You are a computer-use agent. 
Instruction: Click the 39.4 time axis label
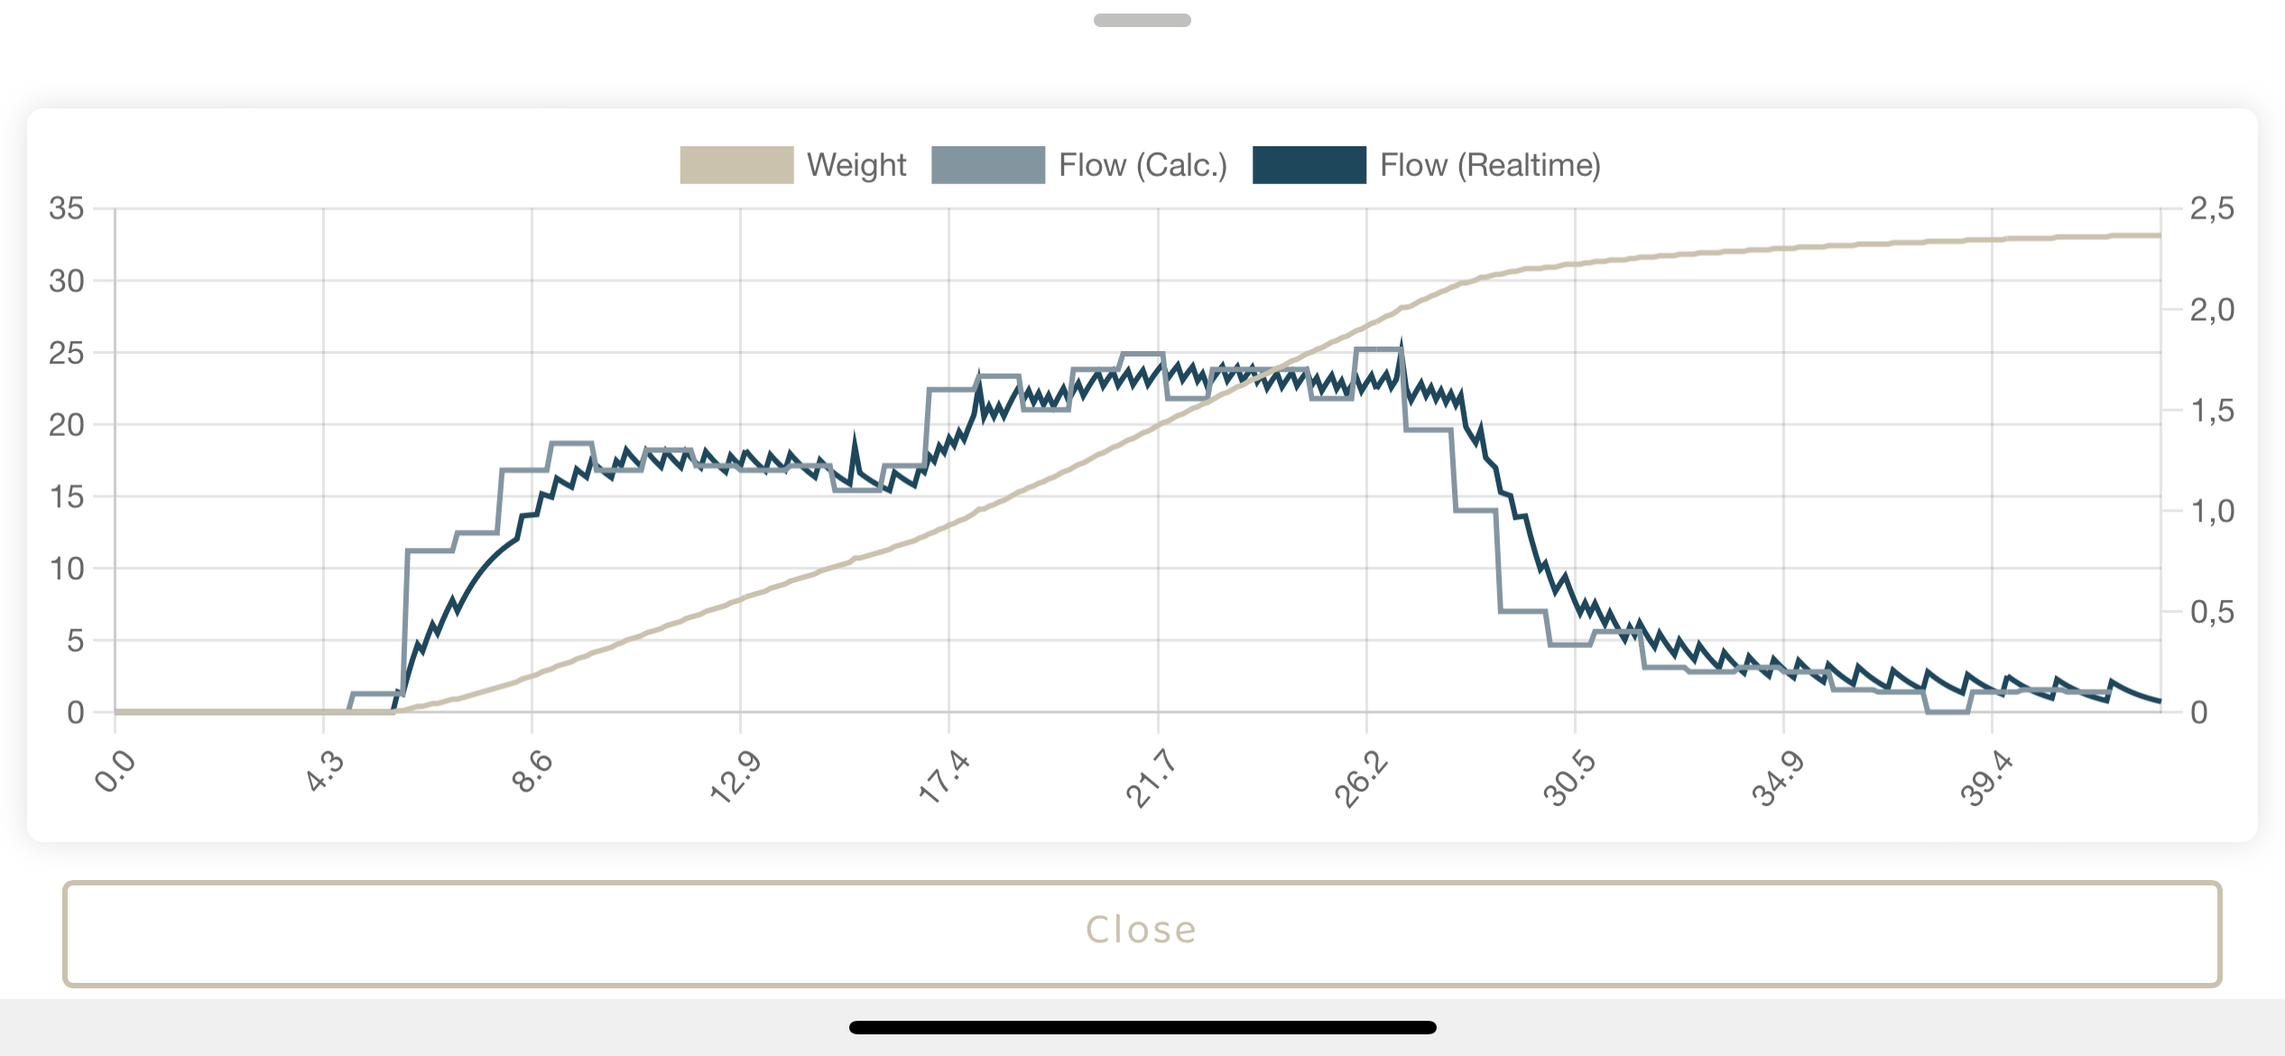tap(1987, 778)
